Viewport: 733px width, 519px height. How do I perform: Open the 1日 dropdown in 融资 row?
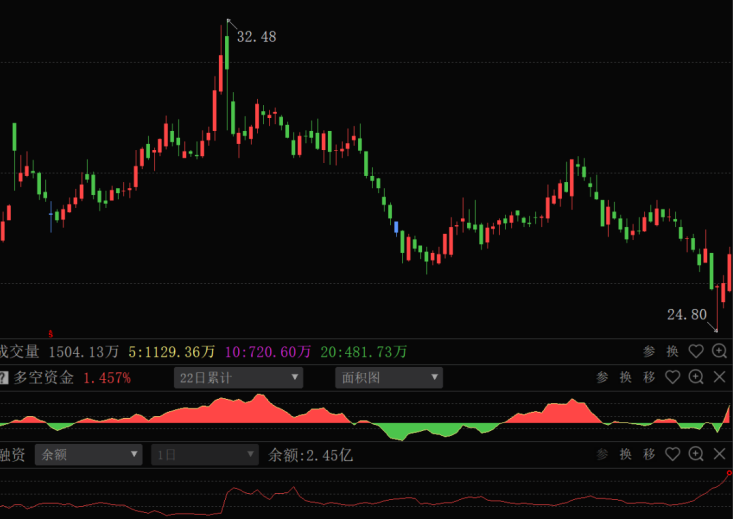[205, 454]
